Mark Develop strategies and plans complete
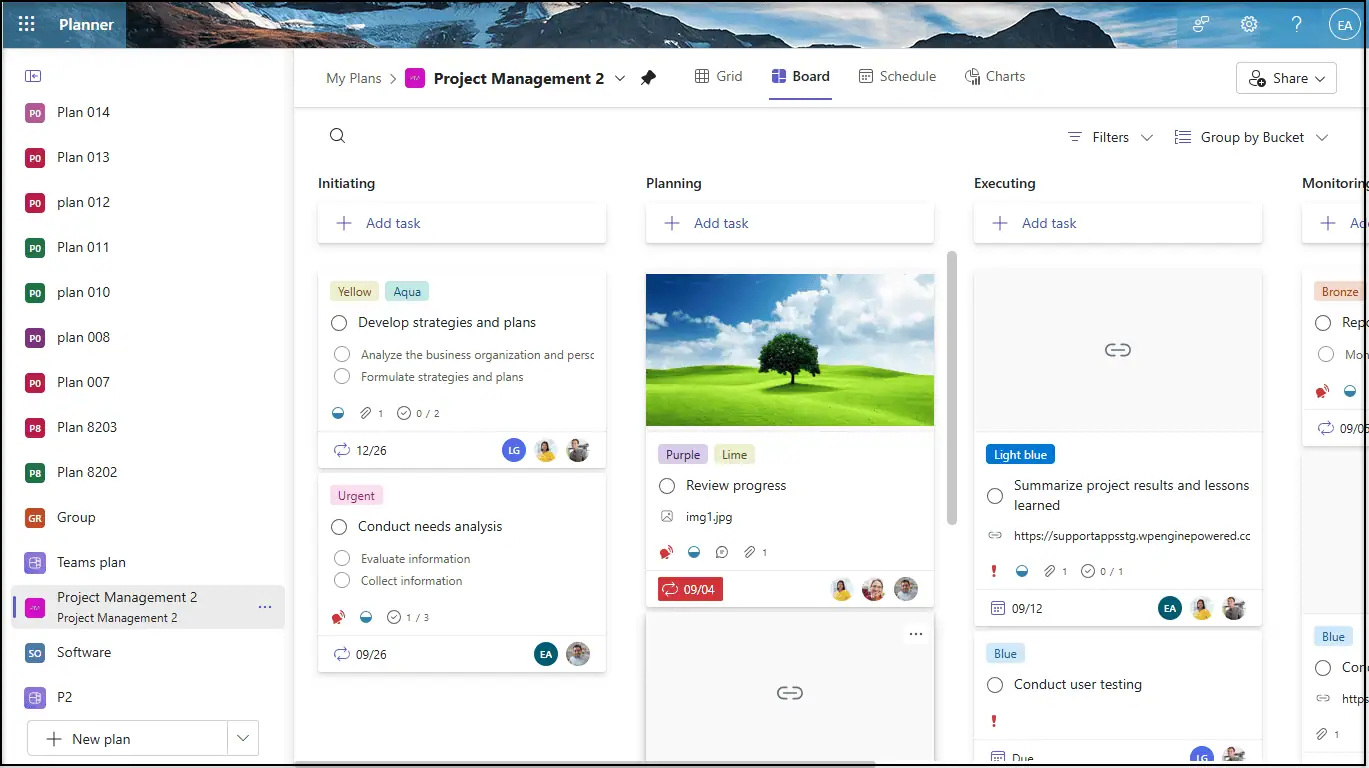 coord(339,323)
